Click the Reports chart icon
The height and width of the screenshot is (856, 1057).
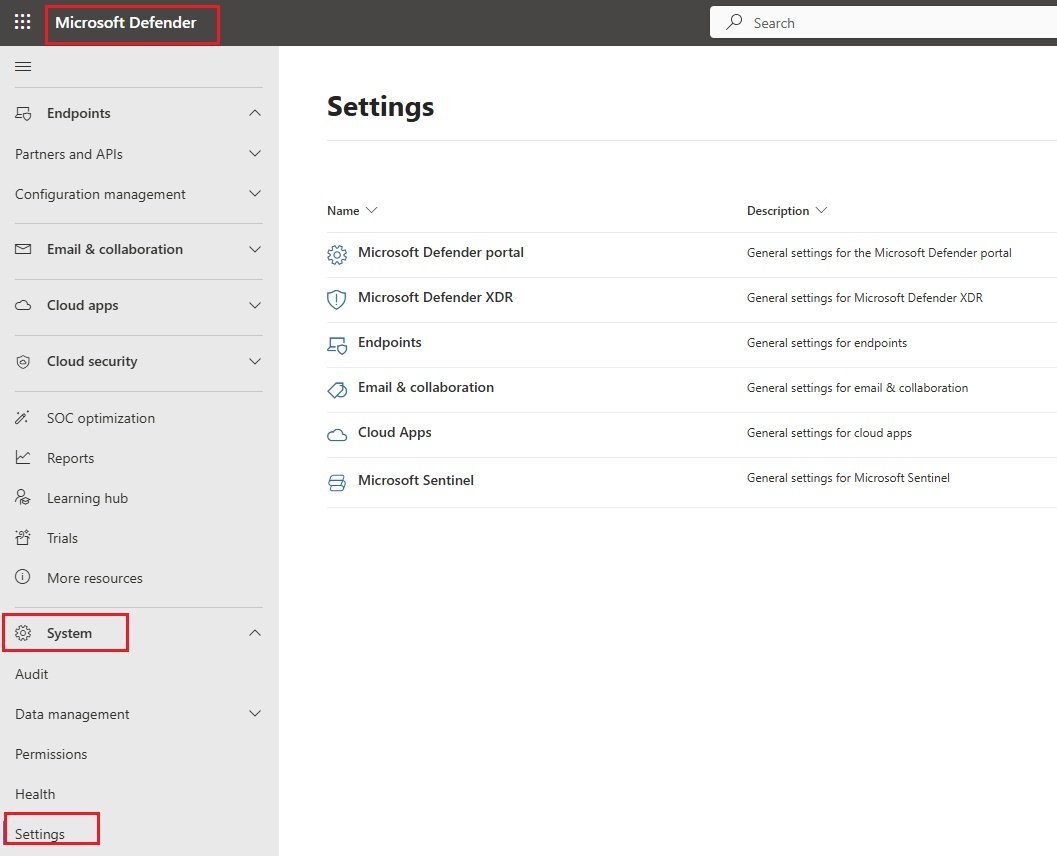click(23, 458)
